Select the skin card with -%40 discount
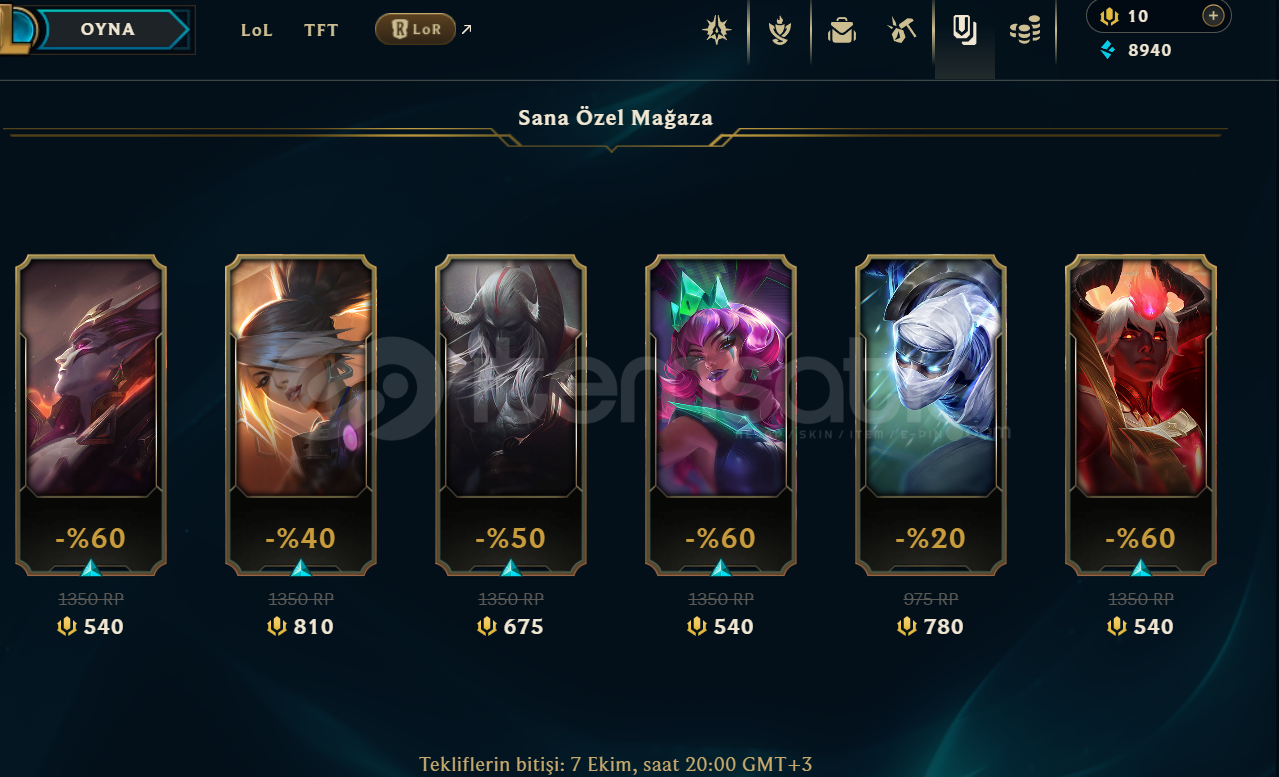 point(301,415)
